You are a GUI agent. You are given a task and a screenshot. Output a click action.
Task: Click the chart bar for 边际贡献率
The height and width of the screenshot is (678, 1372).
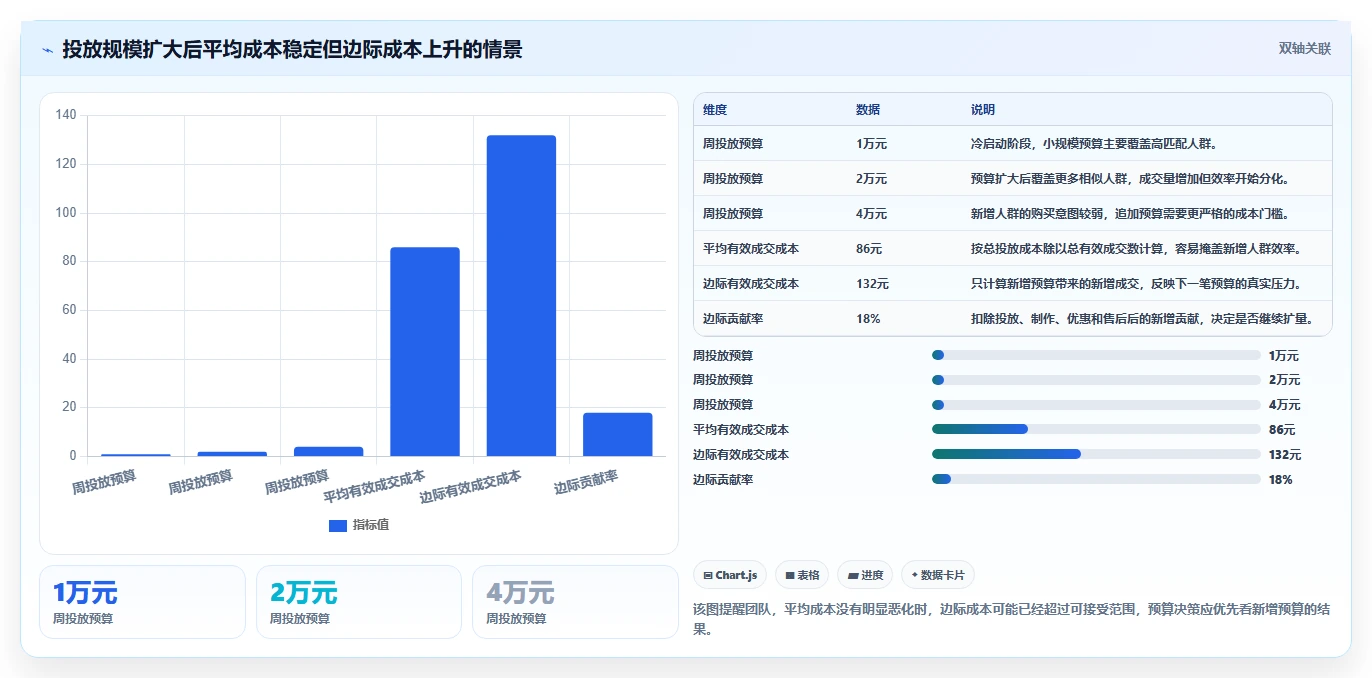point(618,434)
